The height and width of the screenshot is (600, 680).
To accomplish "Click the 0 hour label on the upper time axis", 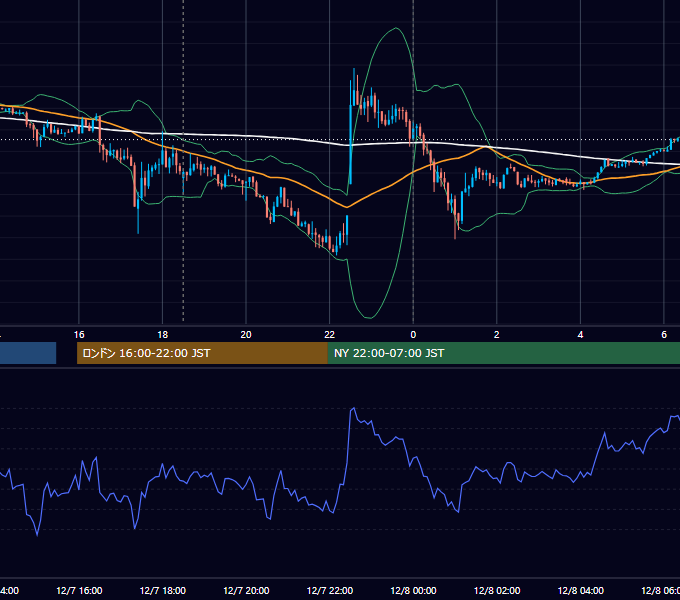I will 413,335.
